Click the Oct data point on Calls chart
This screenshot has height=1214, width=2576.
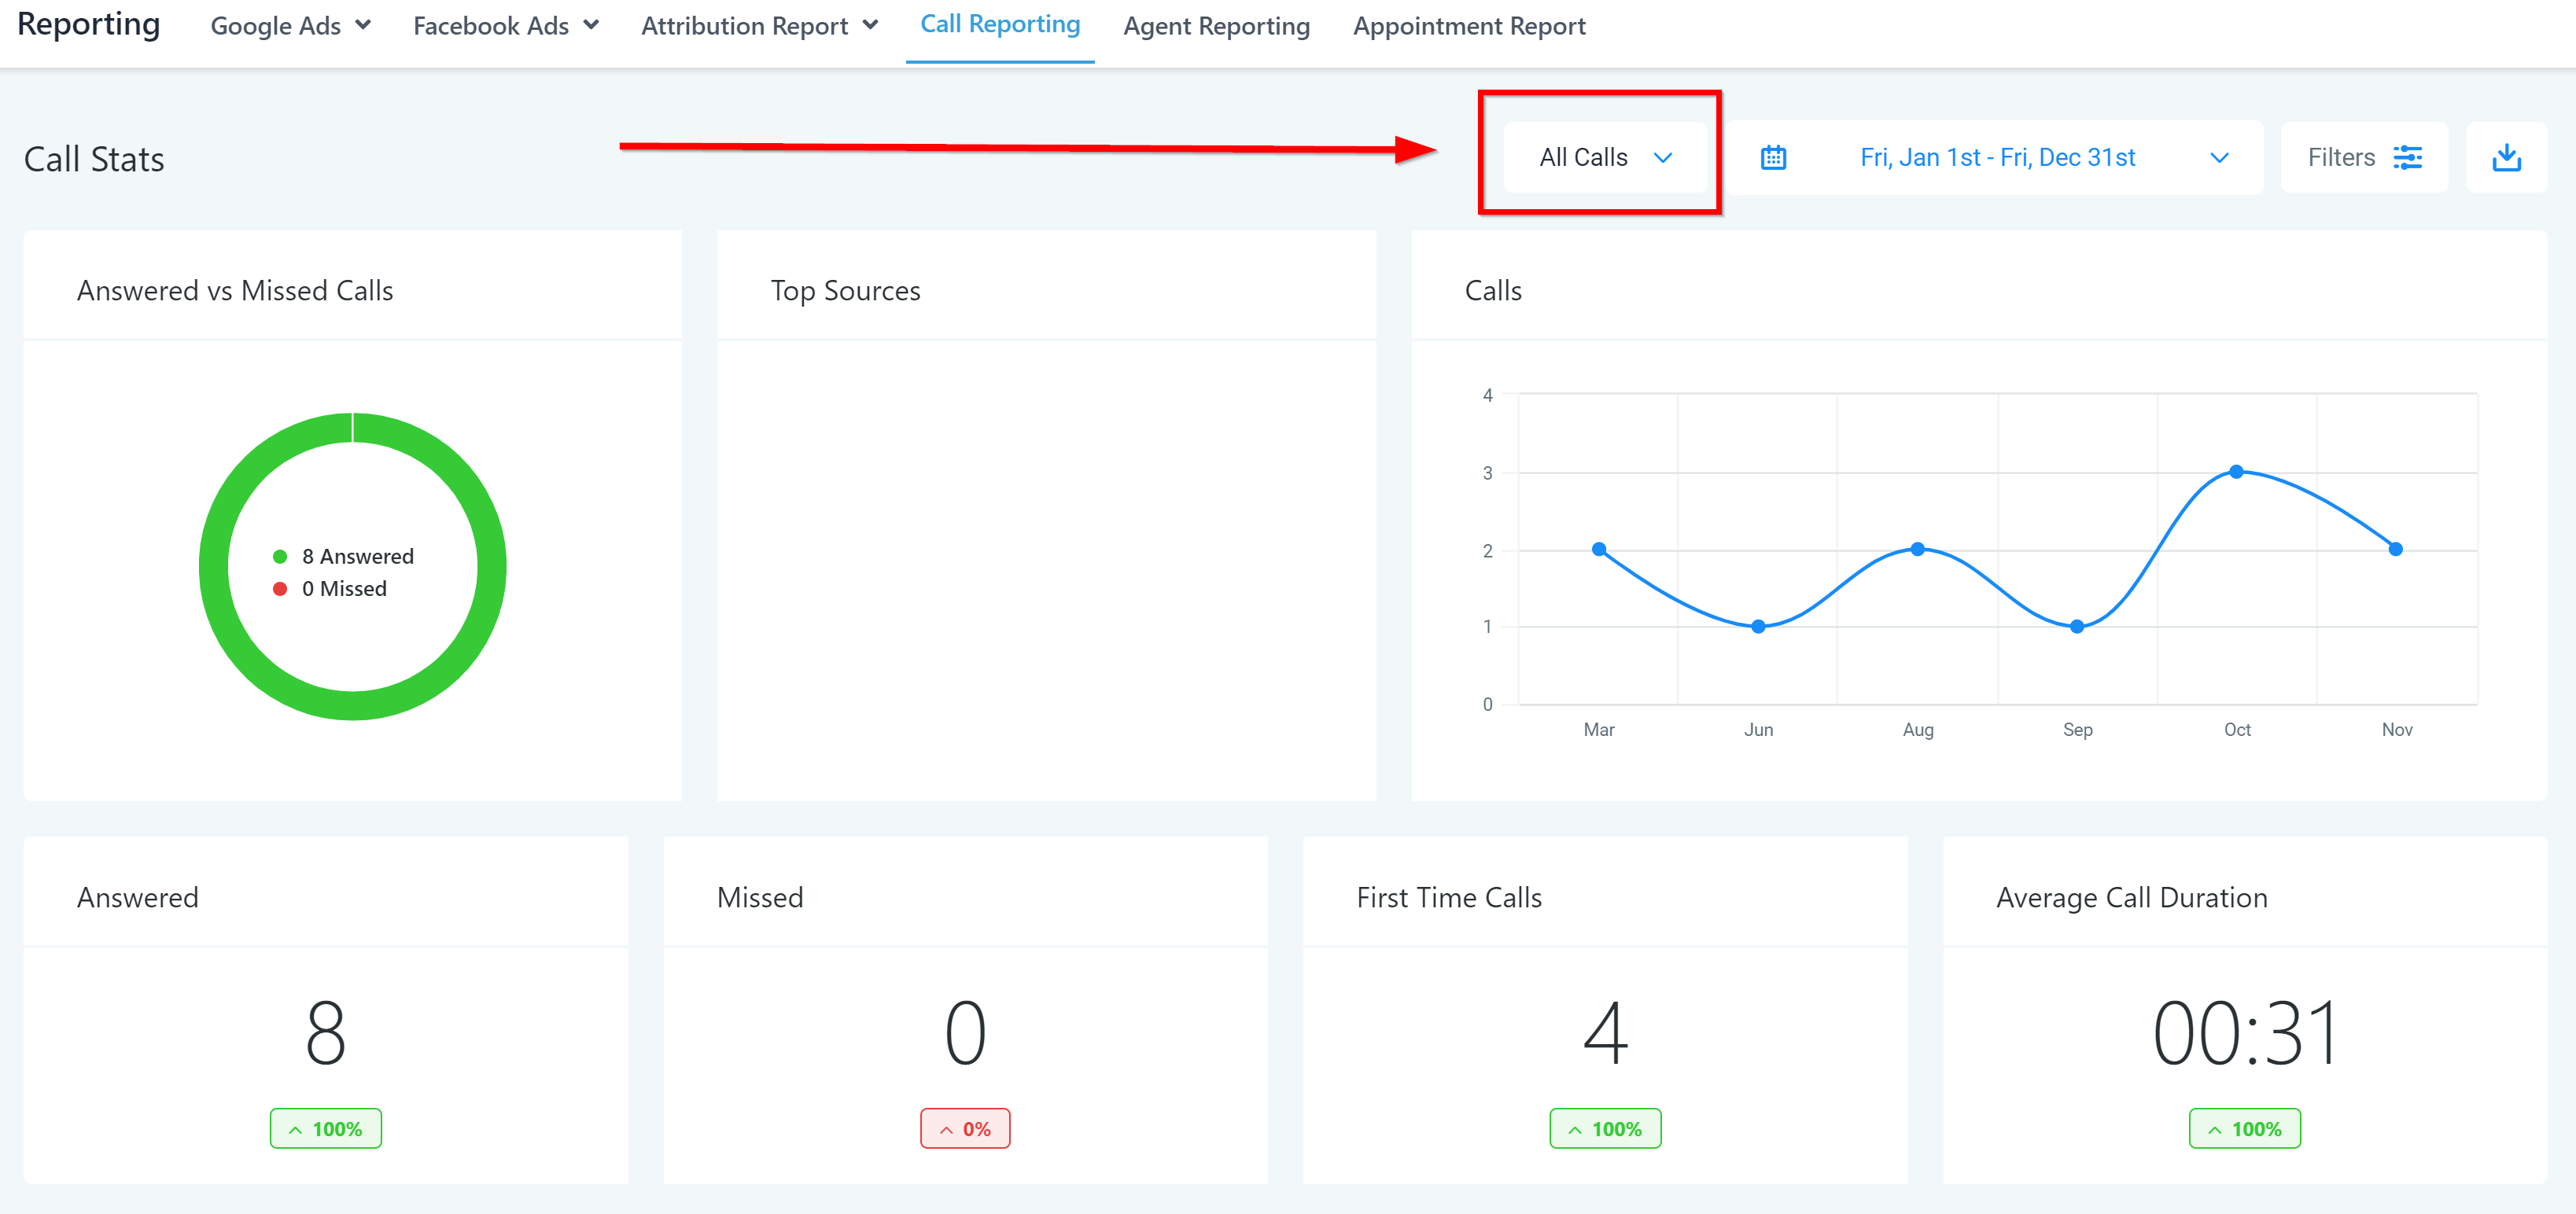click(x=2236, y=471)
